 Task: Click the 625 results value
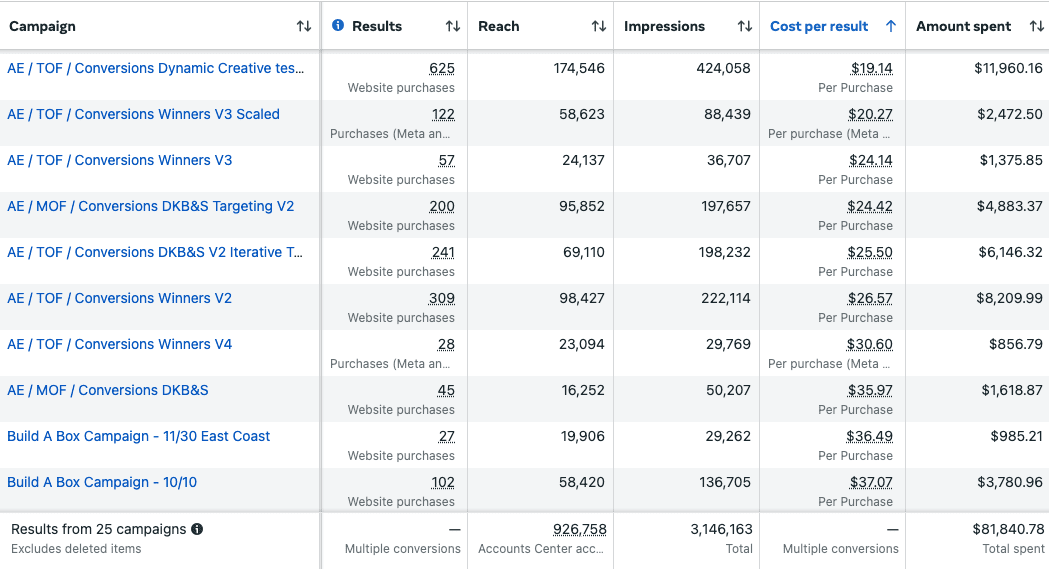coord(442,68)
